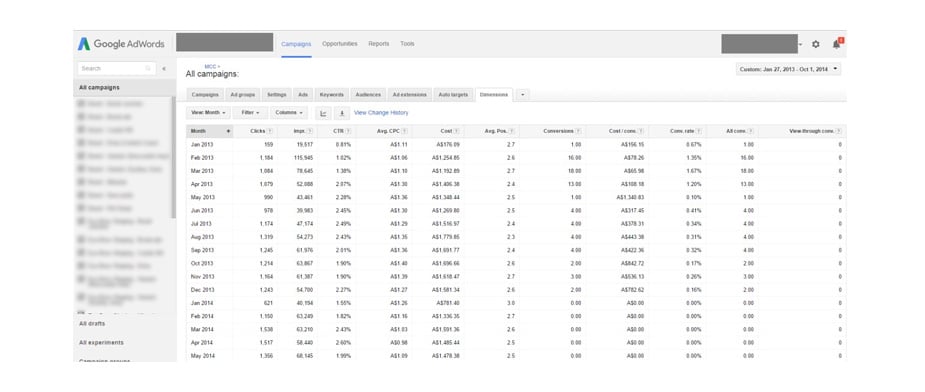Click the View Change History link

[x=381, y=113]
